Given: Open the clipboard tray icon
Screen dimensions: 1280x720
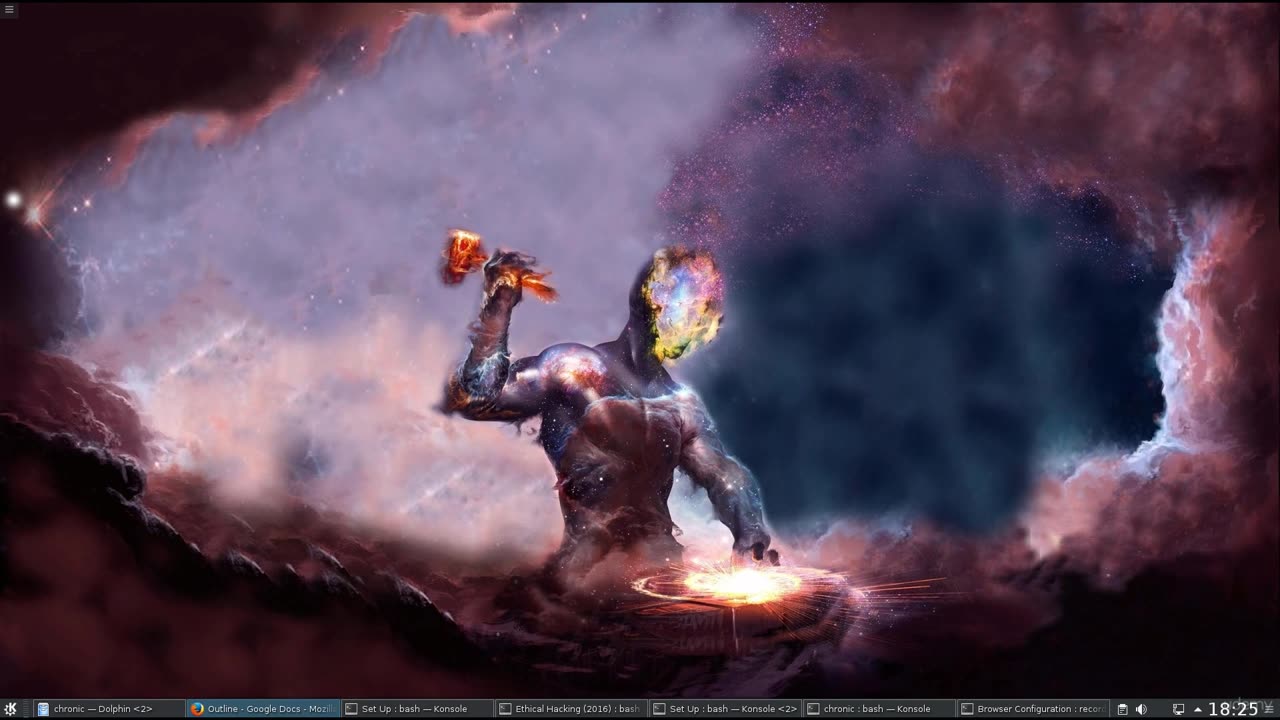Looking at the screenshot, I should (x=1123, y=709).
